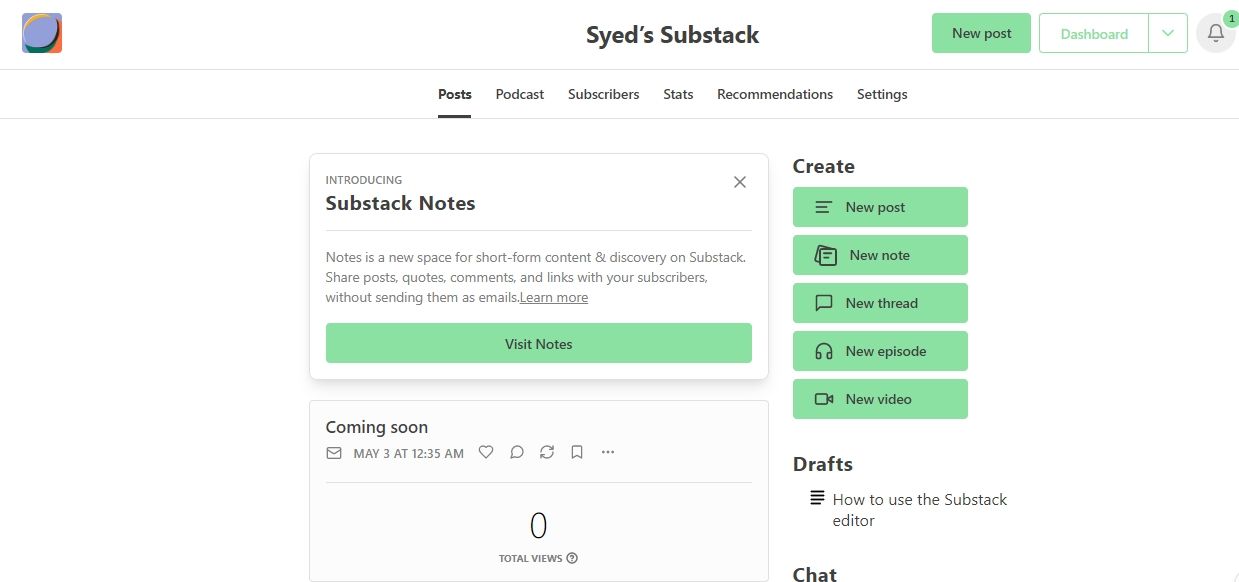
Task: Open comments on the Coming soon post
Action: click(x=517, y=452)
